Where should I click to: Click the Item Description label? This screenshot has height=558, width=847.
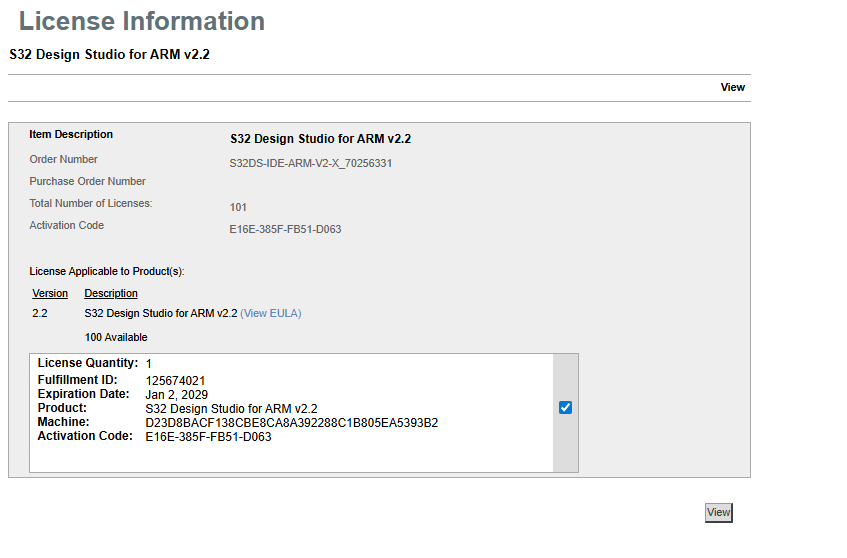coord(71,135)
